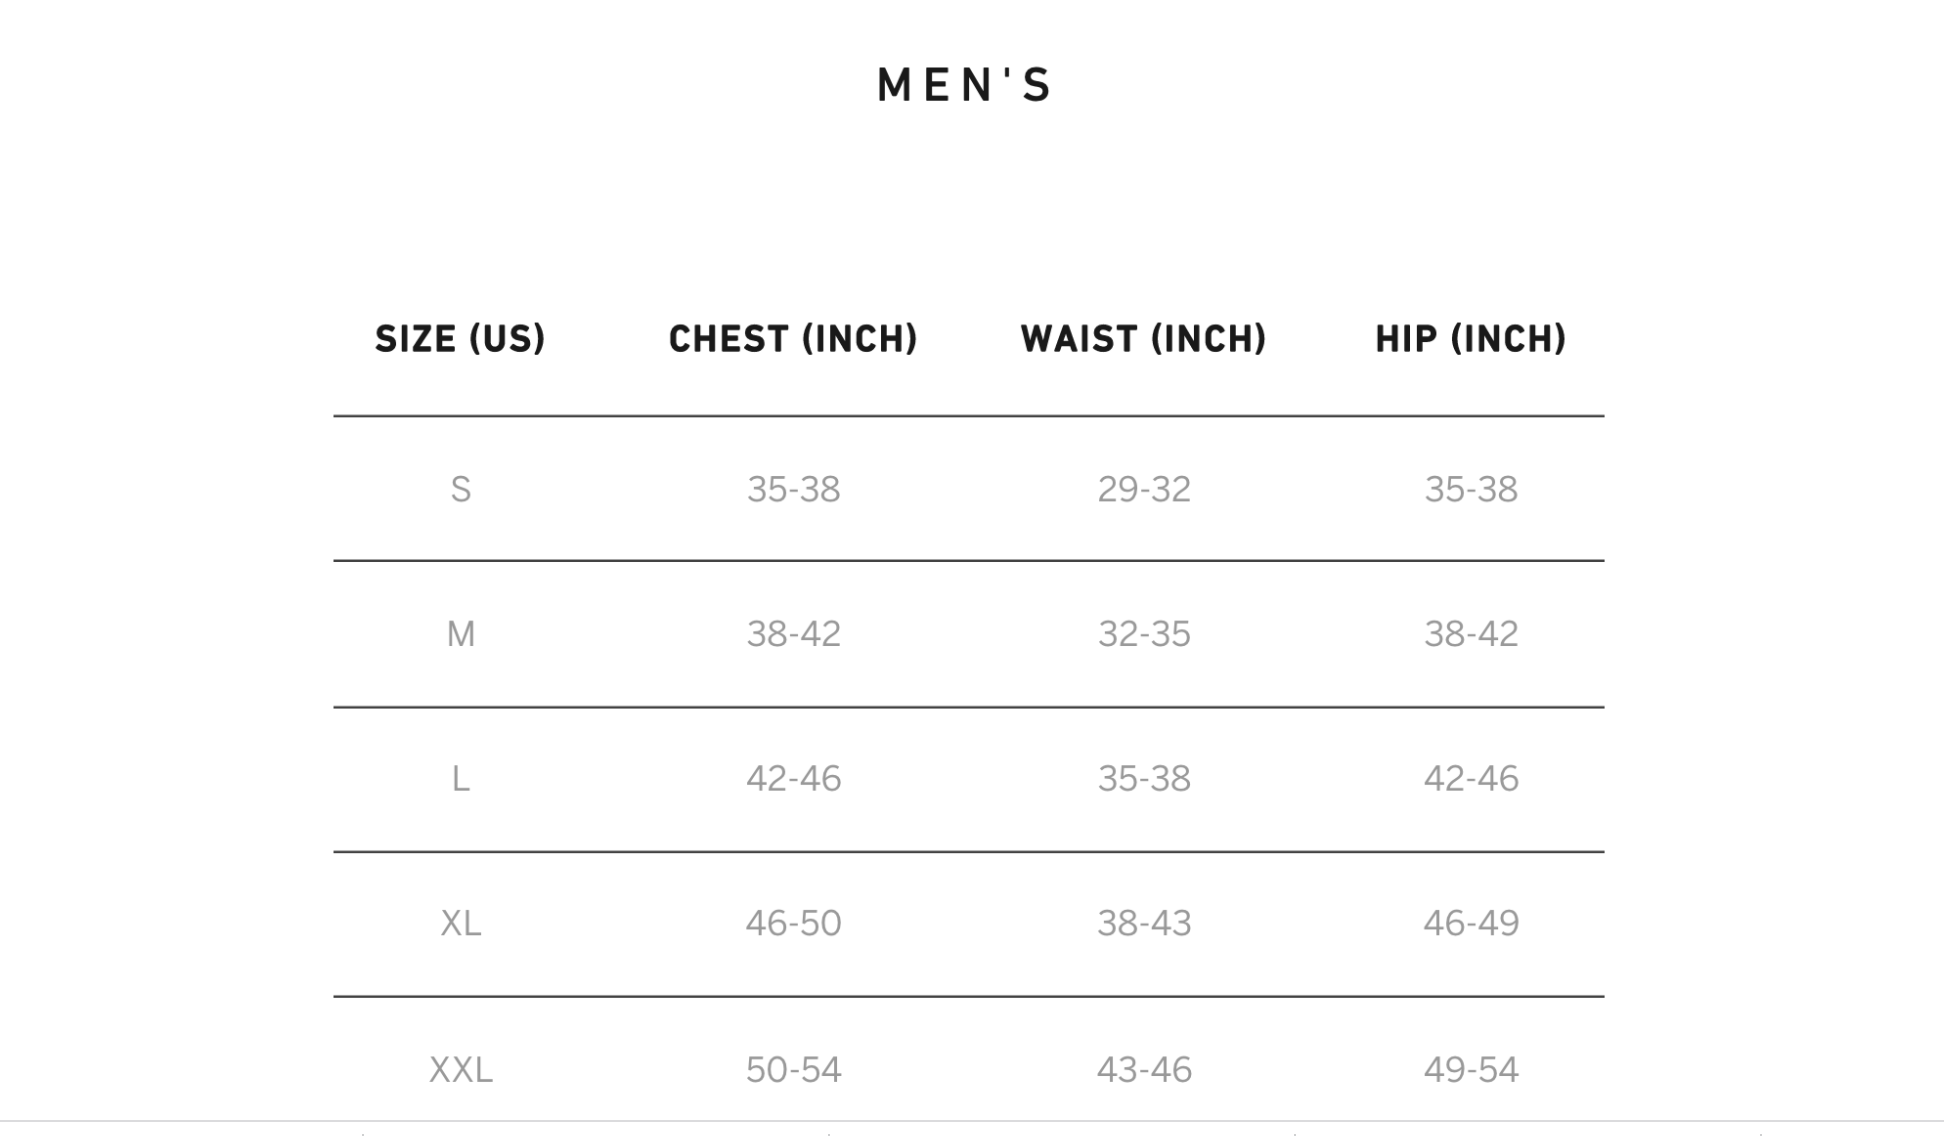
Task: Click hip value 46-49 for size XL
Action: (1470, 923)
